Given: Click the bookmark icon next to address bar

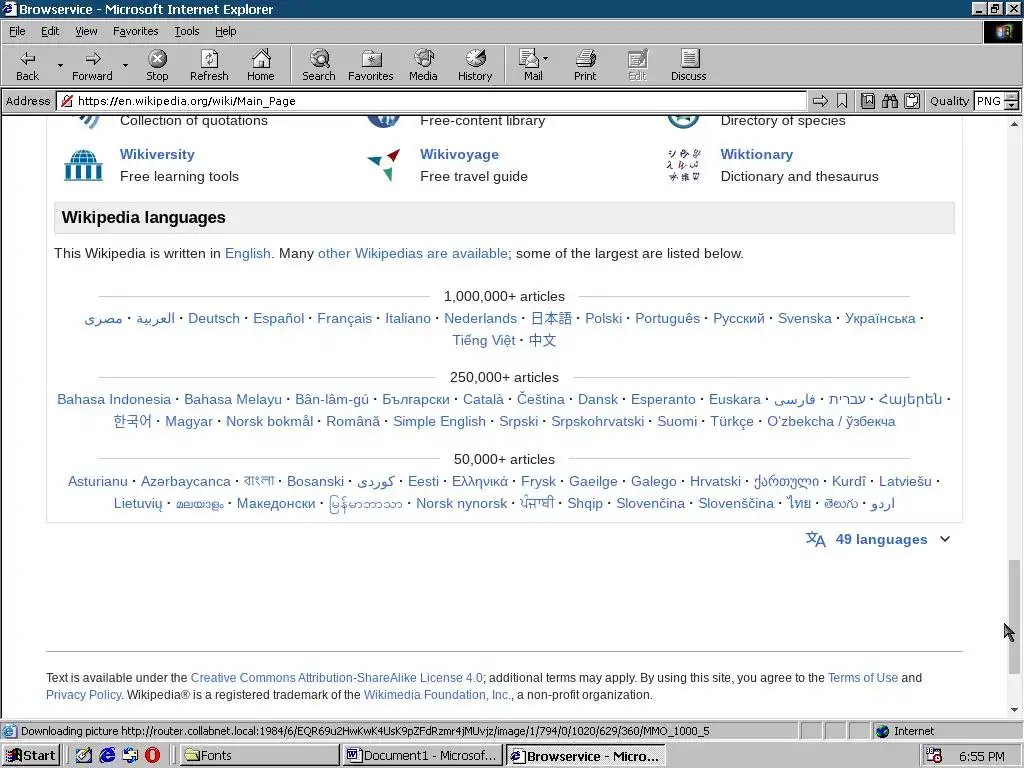Looking at the screenshot, I should pyautogui.click(x=842, y=101).
